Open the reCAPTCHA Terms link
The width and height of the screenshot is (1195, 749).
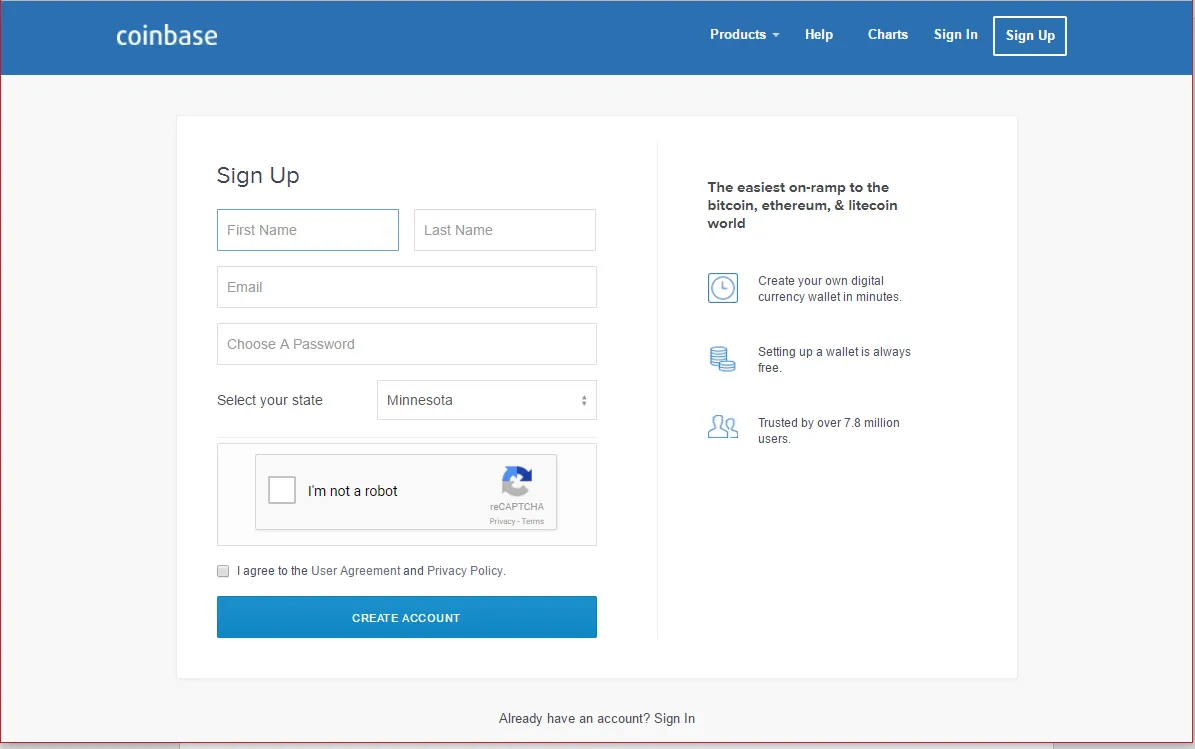(533, 521)
